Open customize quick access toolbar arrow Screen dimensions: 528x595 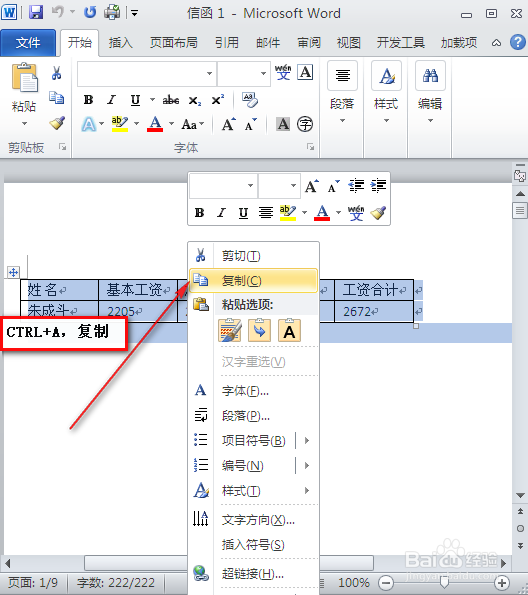pos(134,13)
